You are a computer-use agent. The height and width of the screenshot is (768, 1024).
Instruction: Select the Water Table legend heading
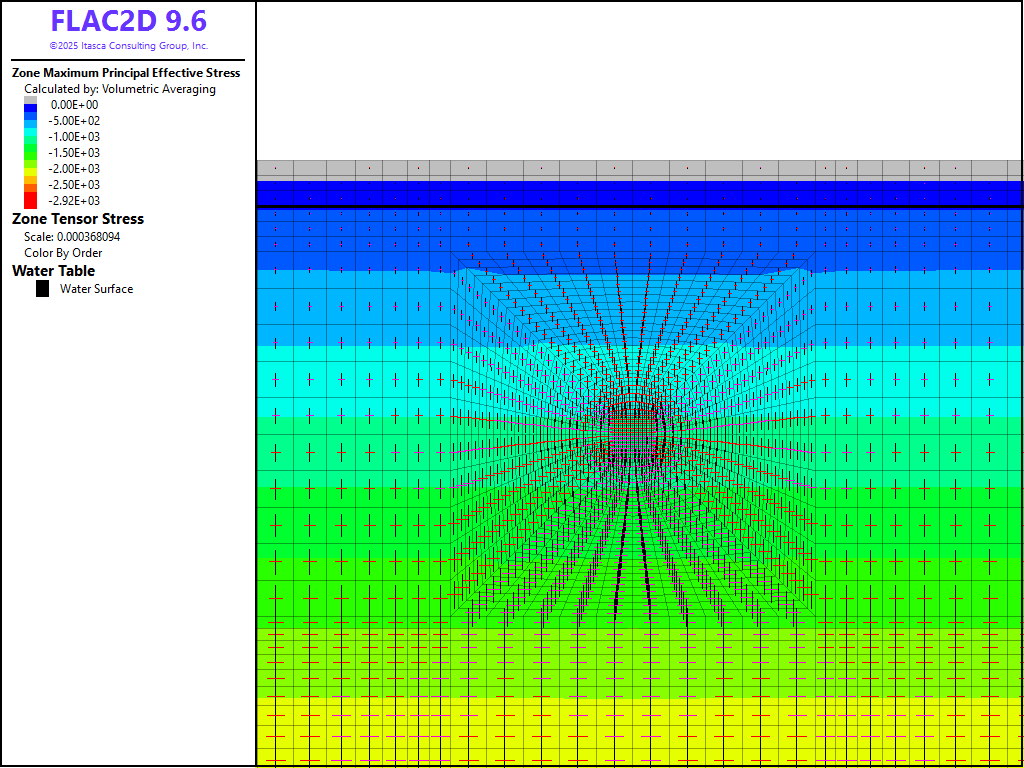[x=54, y=271]
